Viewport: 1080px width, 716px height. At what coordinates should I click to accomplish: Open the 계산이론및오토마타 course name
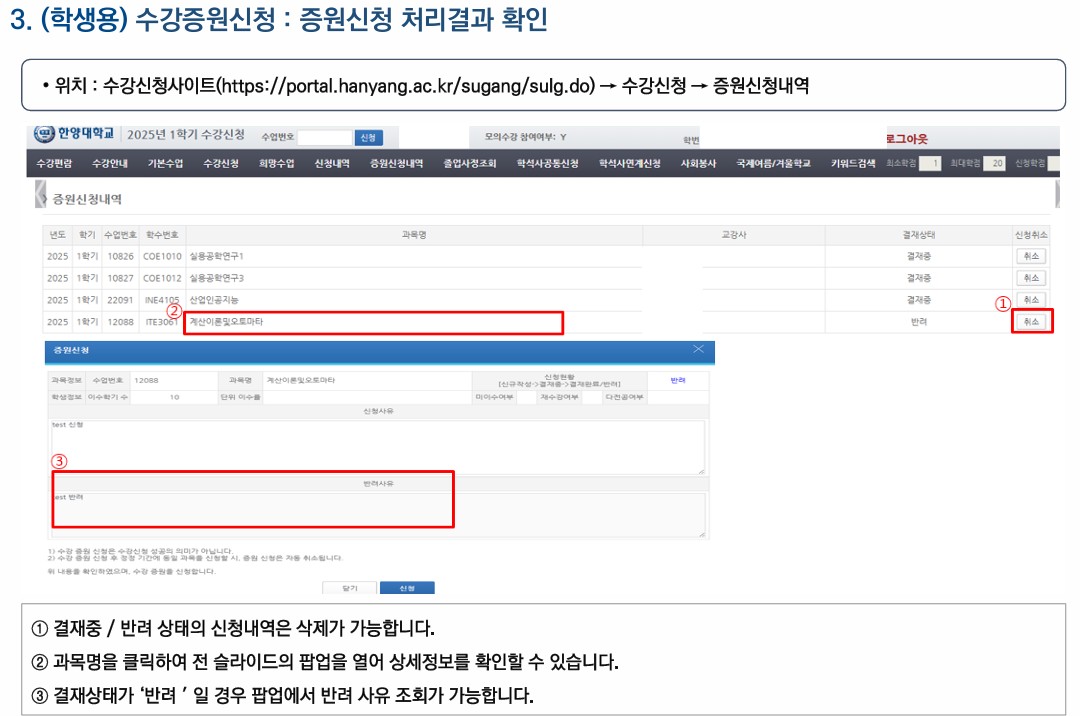tap(226, 322)
